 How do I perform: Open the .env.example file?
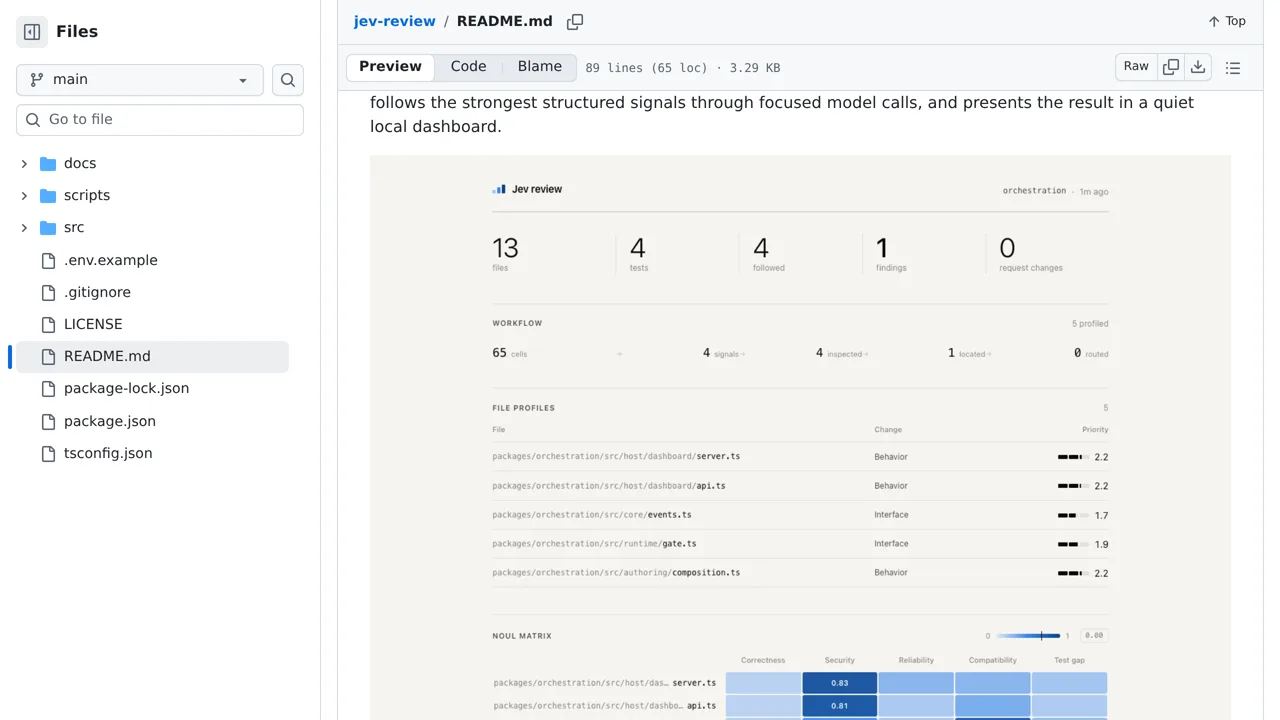[111, 260]
